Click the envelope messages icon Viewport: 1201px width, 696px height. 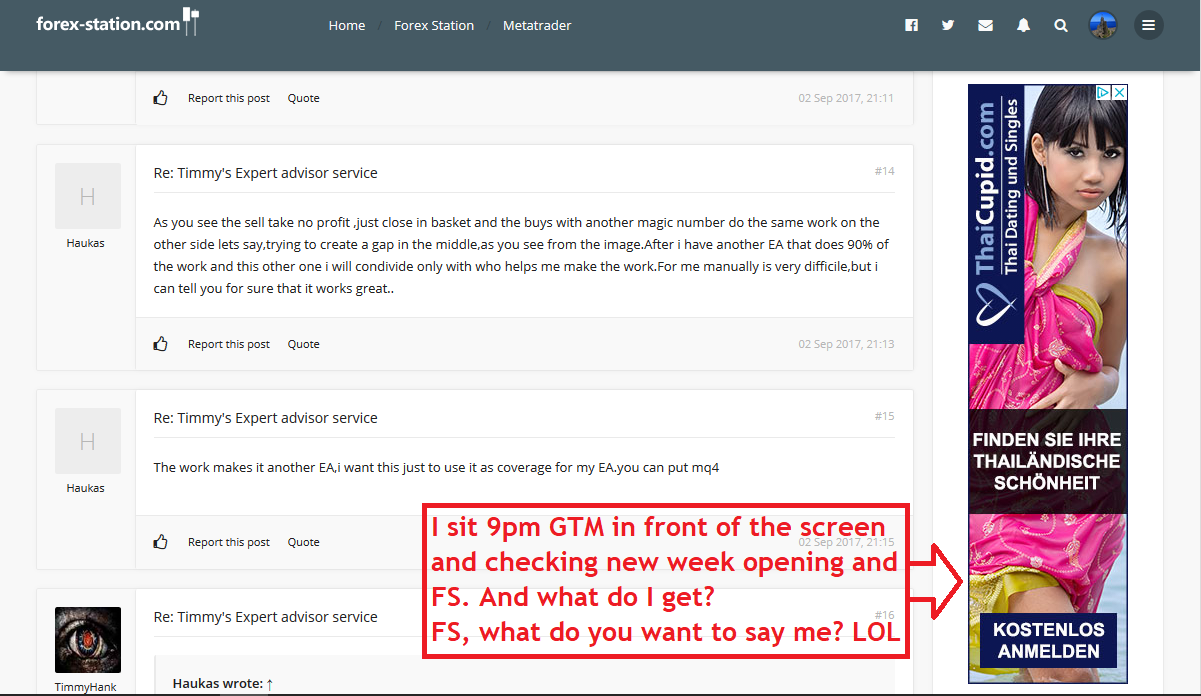tap(986, 26)
